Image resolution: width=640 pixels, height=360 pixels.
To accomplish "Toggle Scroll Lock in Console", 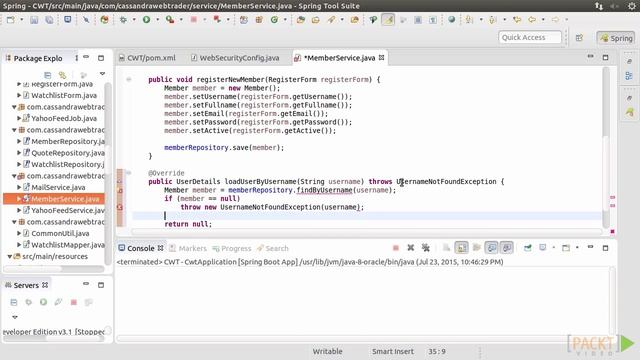I will click(x=461, y=248).
